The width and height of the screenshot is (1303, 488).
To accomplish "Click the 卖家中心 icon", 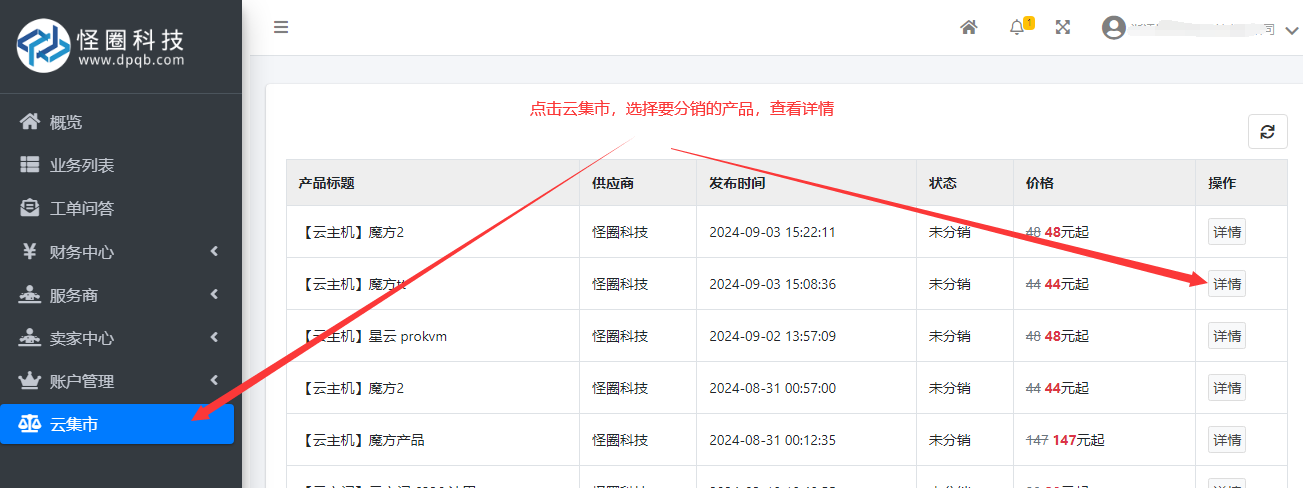I will pos(30,338).
